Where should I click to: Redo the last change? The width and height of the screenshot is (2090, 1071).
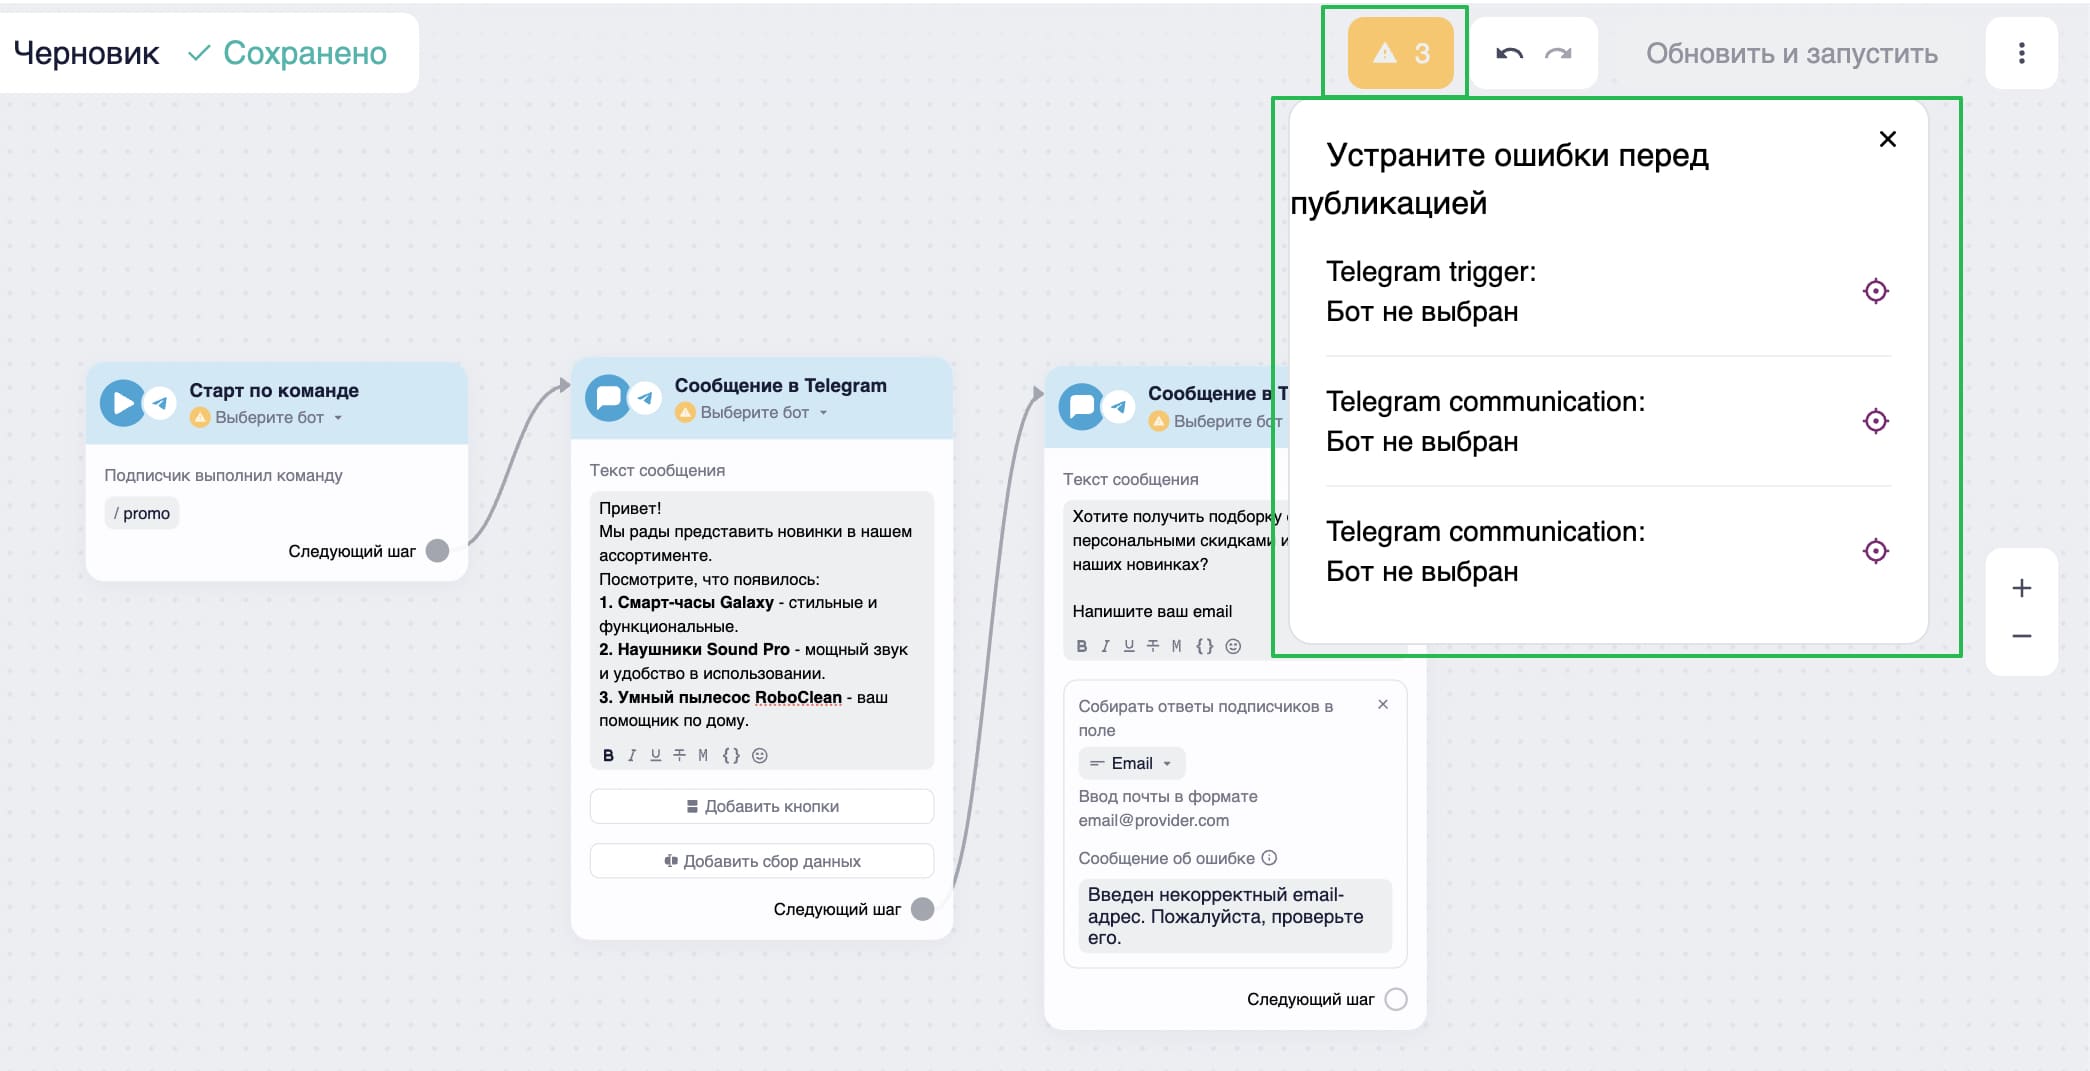click(1558, 53)
